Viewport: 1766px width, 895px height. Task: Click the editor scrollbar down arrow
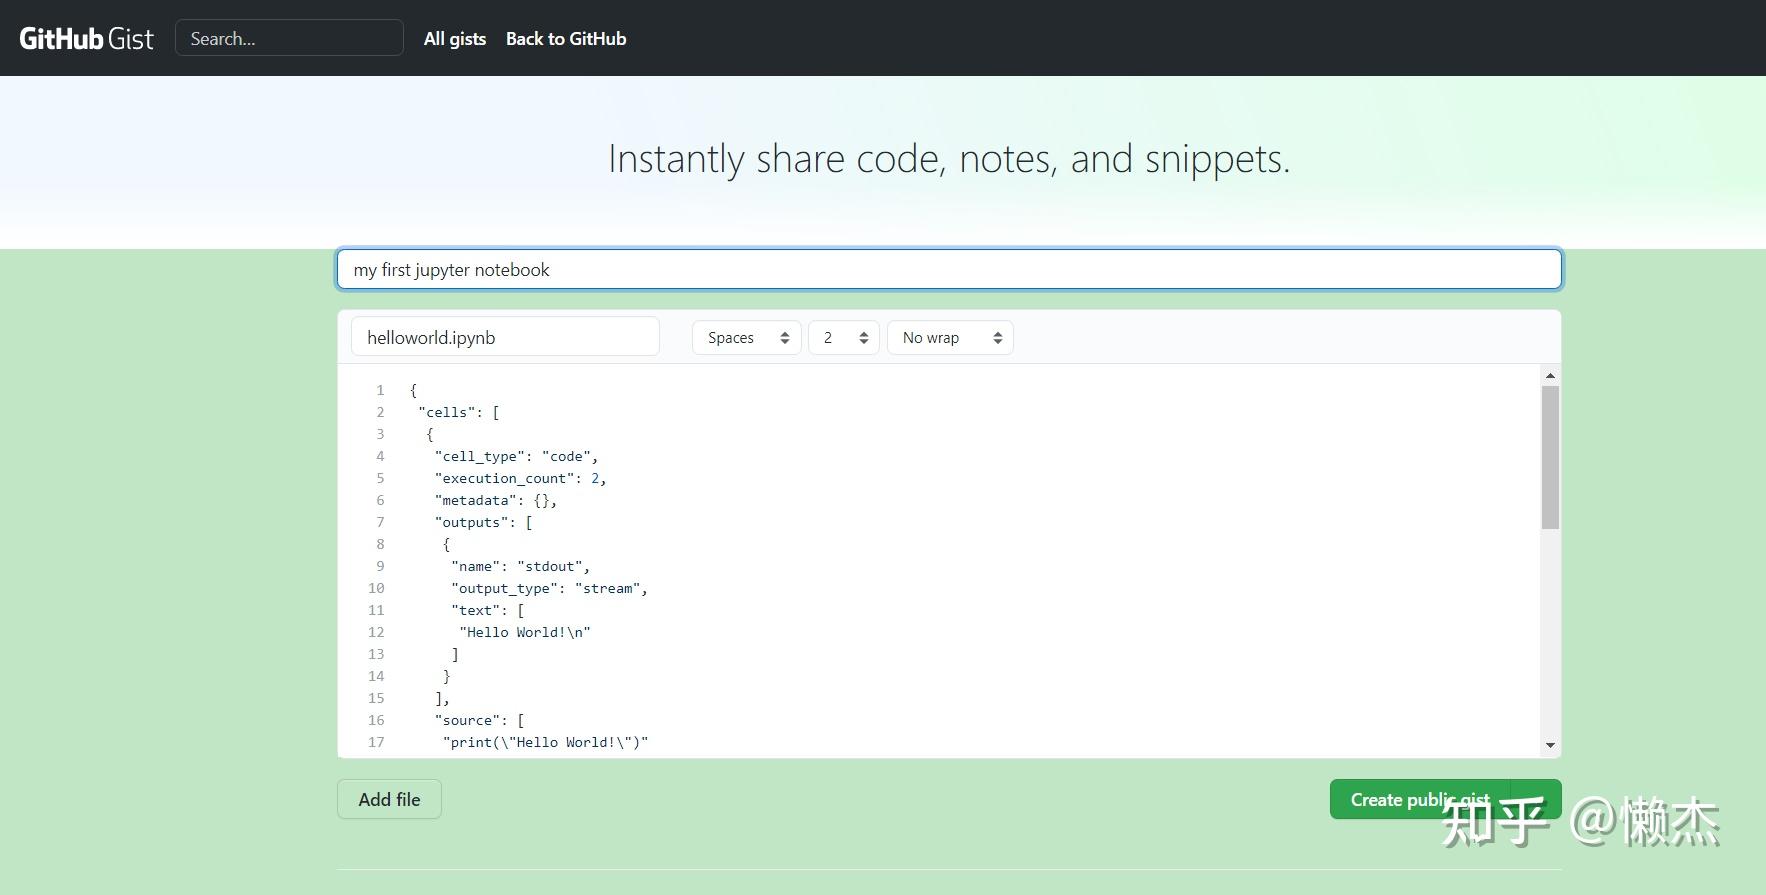(1550, 745)
